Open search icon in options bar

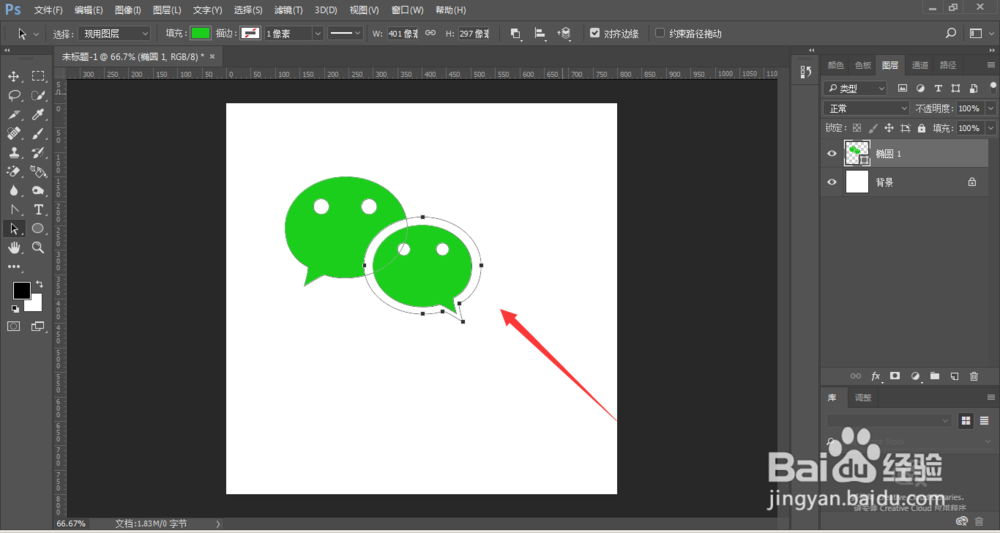(x=951, y=33)
